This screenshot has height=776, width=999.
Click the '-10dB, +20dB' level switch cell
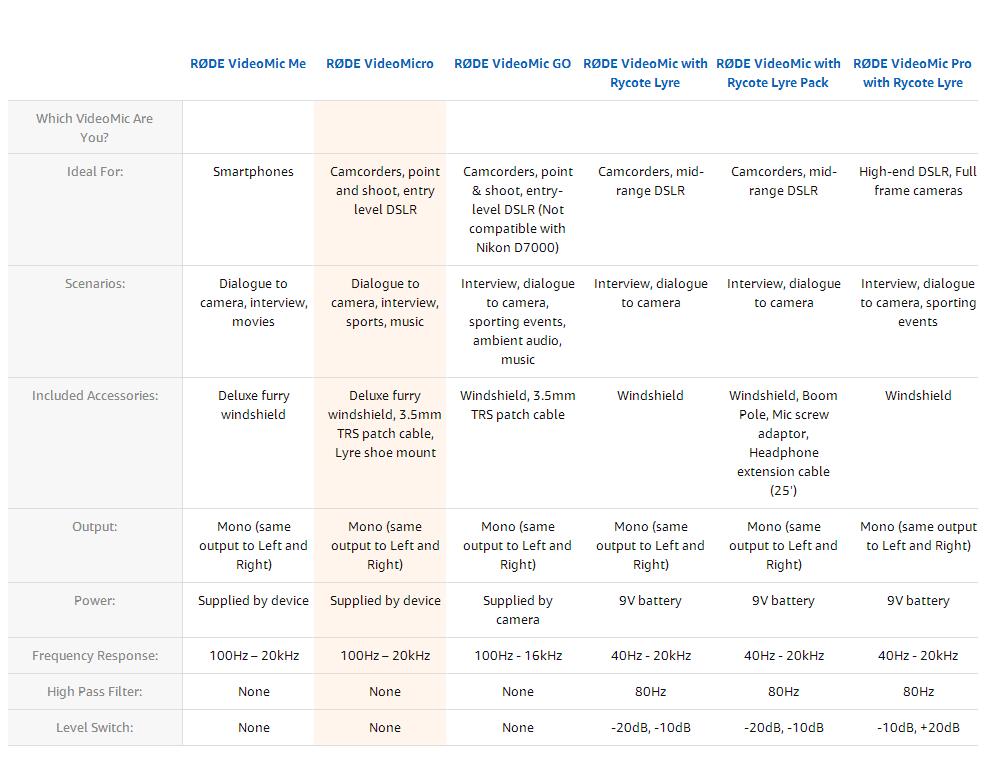[x=918, y=728]
